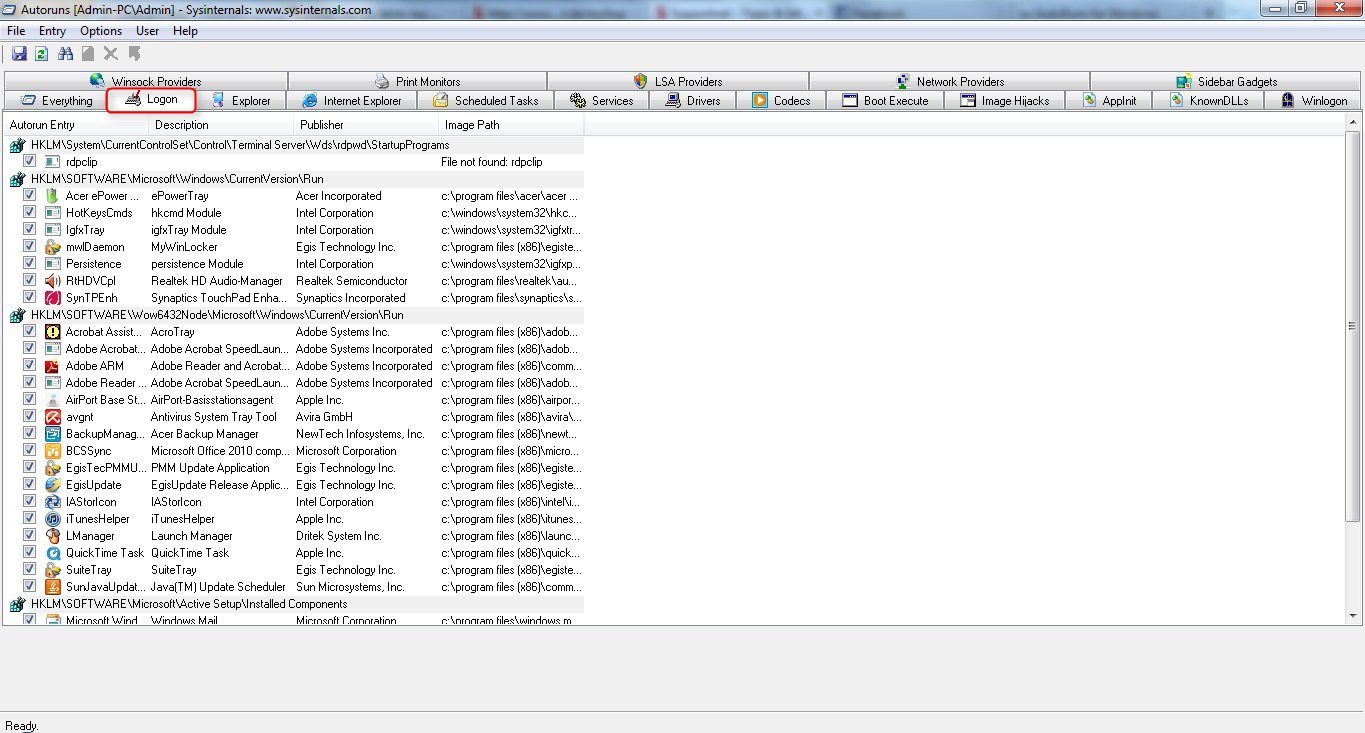Click the RtHDVCpl speaker icon
Screen dimensions: 1365x733
pyautogui.click(x=53, y=281)
